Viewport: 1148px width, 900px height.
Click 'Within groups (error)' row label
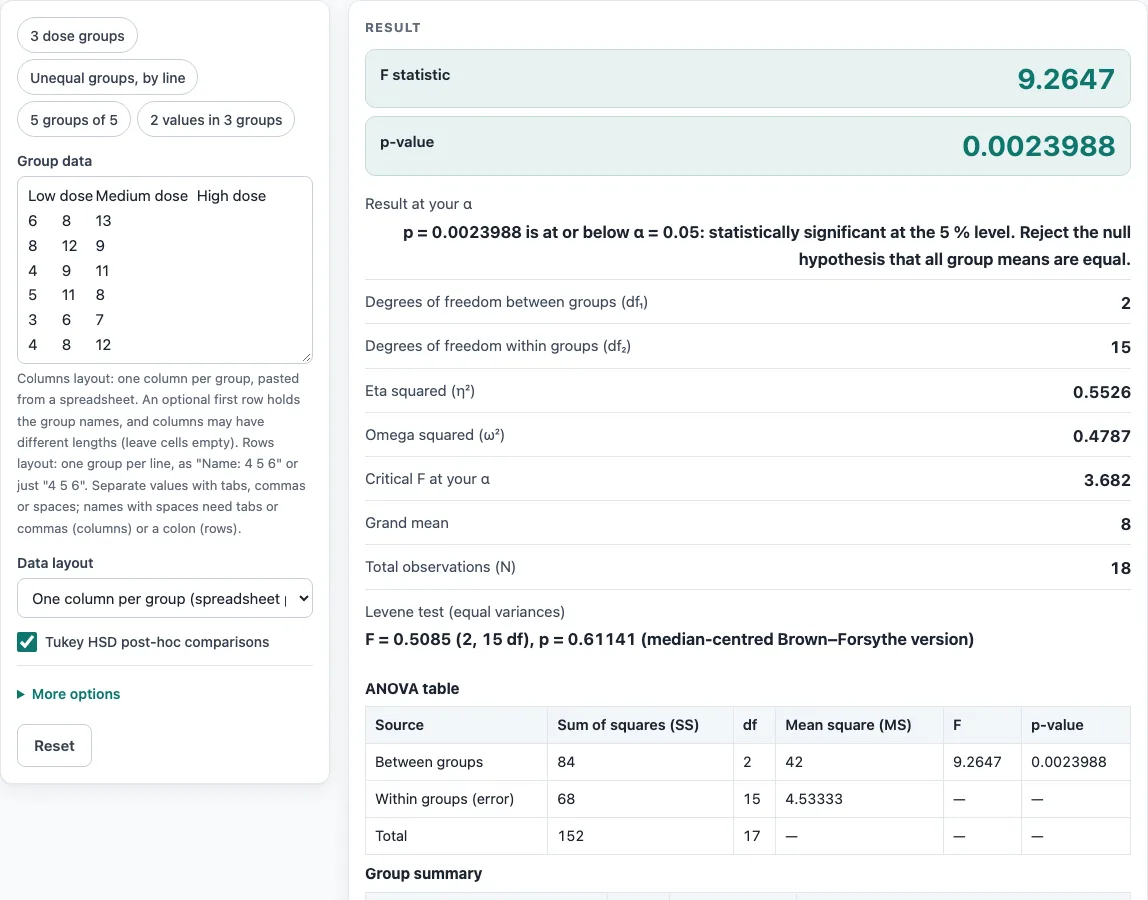click(x=444, y=799)
